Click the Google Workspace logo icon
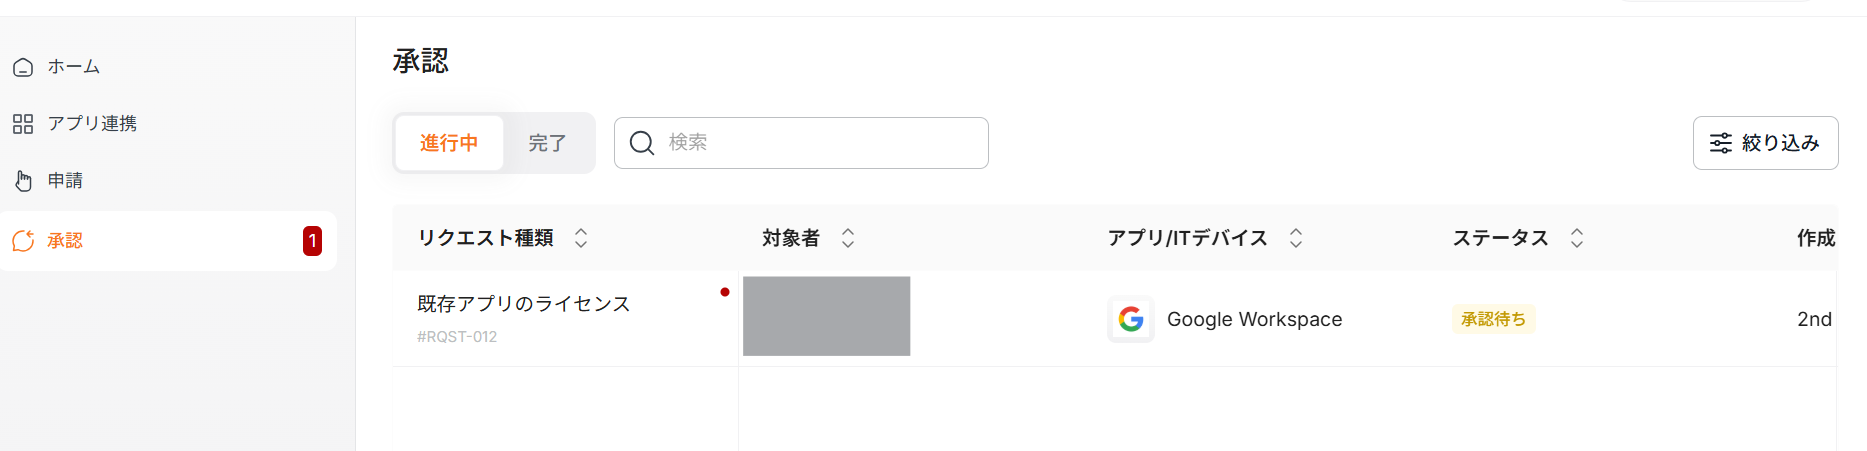The height and width of the screenshot is (451, 1867). (x=1131, y=319)
